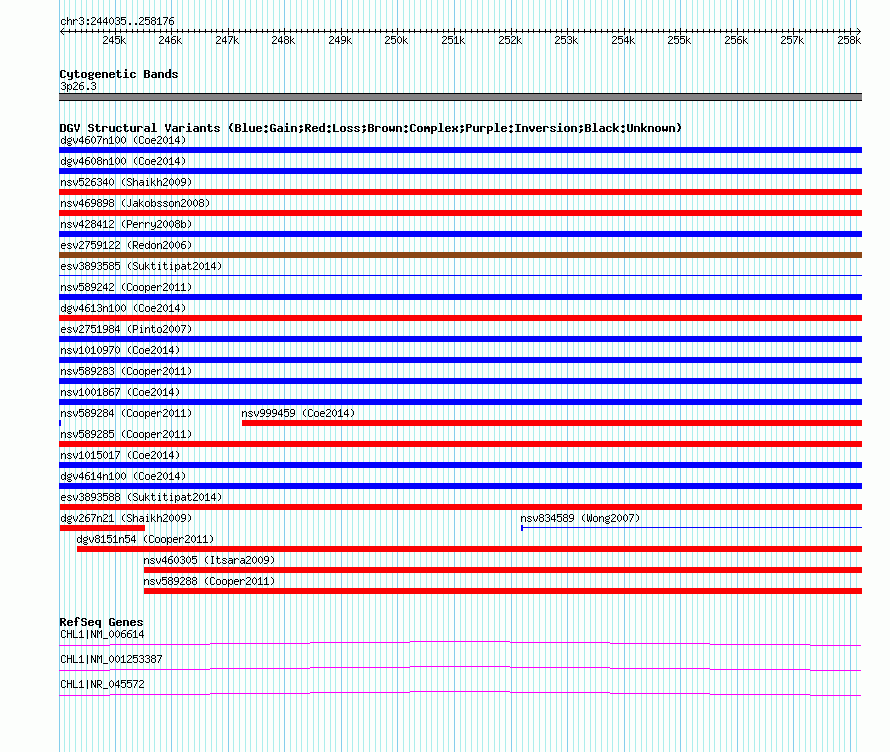
Task: Click the red bar under dgv8151n54
Action: [469, 549]
